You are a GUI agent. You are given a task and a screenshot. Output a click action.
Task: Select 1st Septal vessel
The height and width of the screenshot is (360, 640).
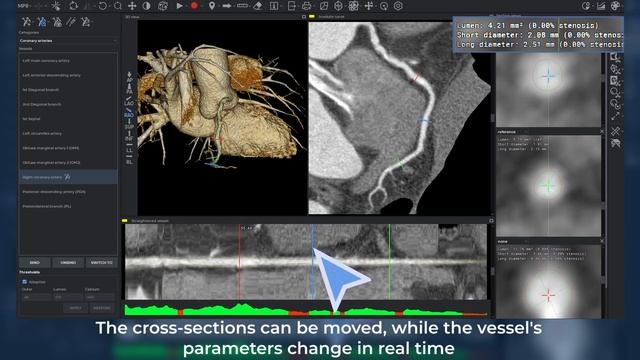68,119
